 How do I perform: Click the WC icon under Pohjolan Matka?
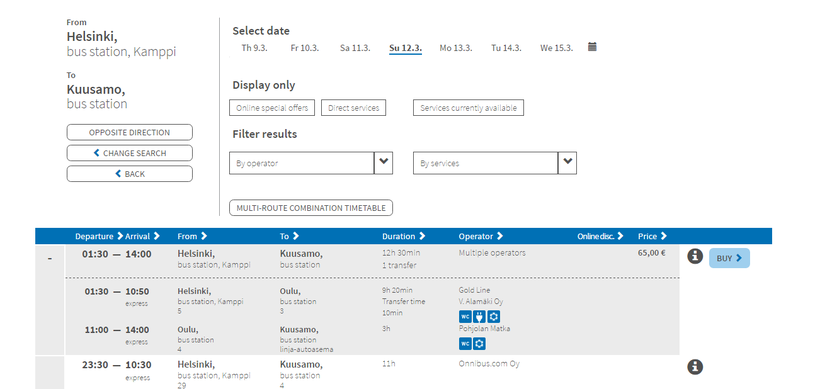point(465,344)
